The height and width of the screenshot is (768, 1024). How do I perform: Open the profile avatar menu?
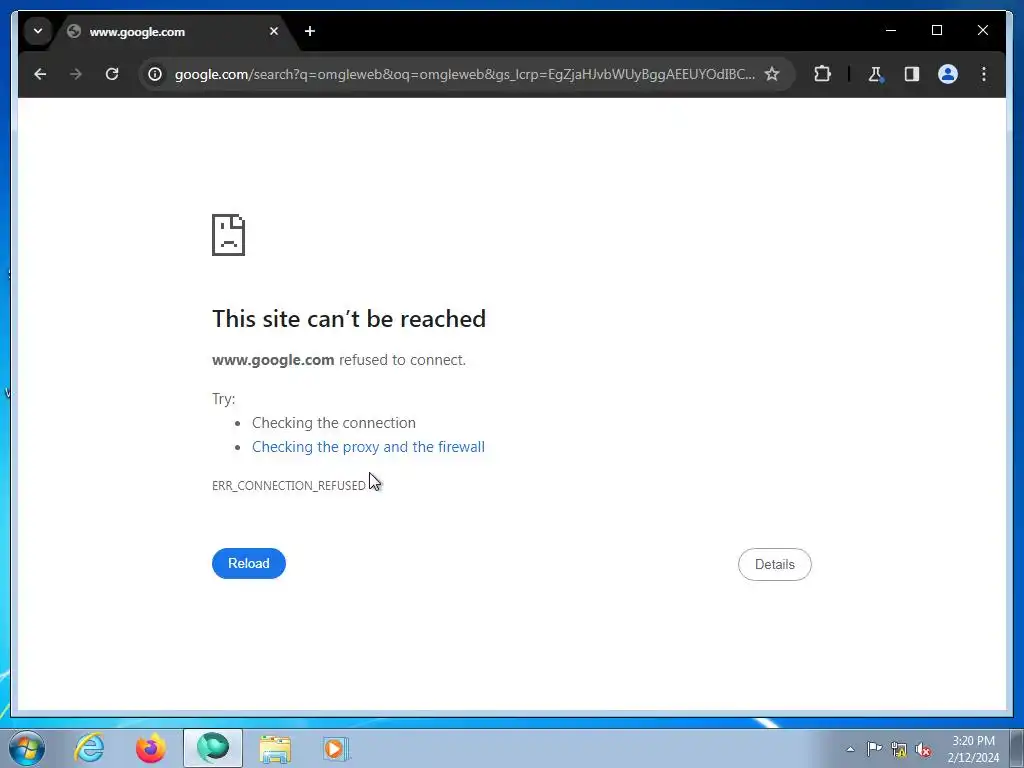point(948,74)
